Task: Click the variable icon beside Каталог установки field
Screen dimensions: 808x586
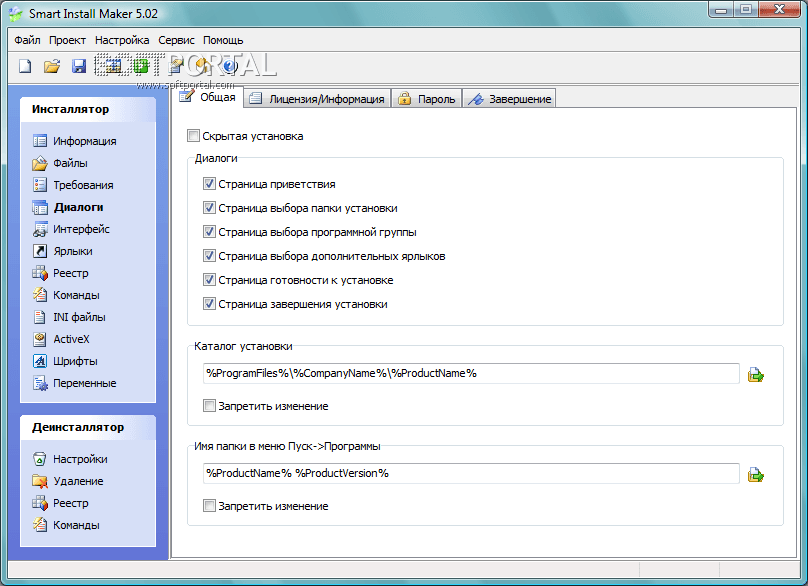Action: (x=755, y=374)
